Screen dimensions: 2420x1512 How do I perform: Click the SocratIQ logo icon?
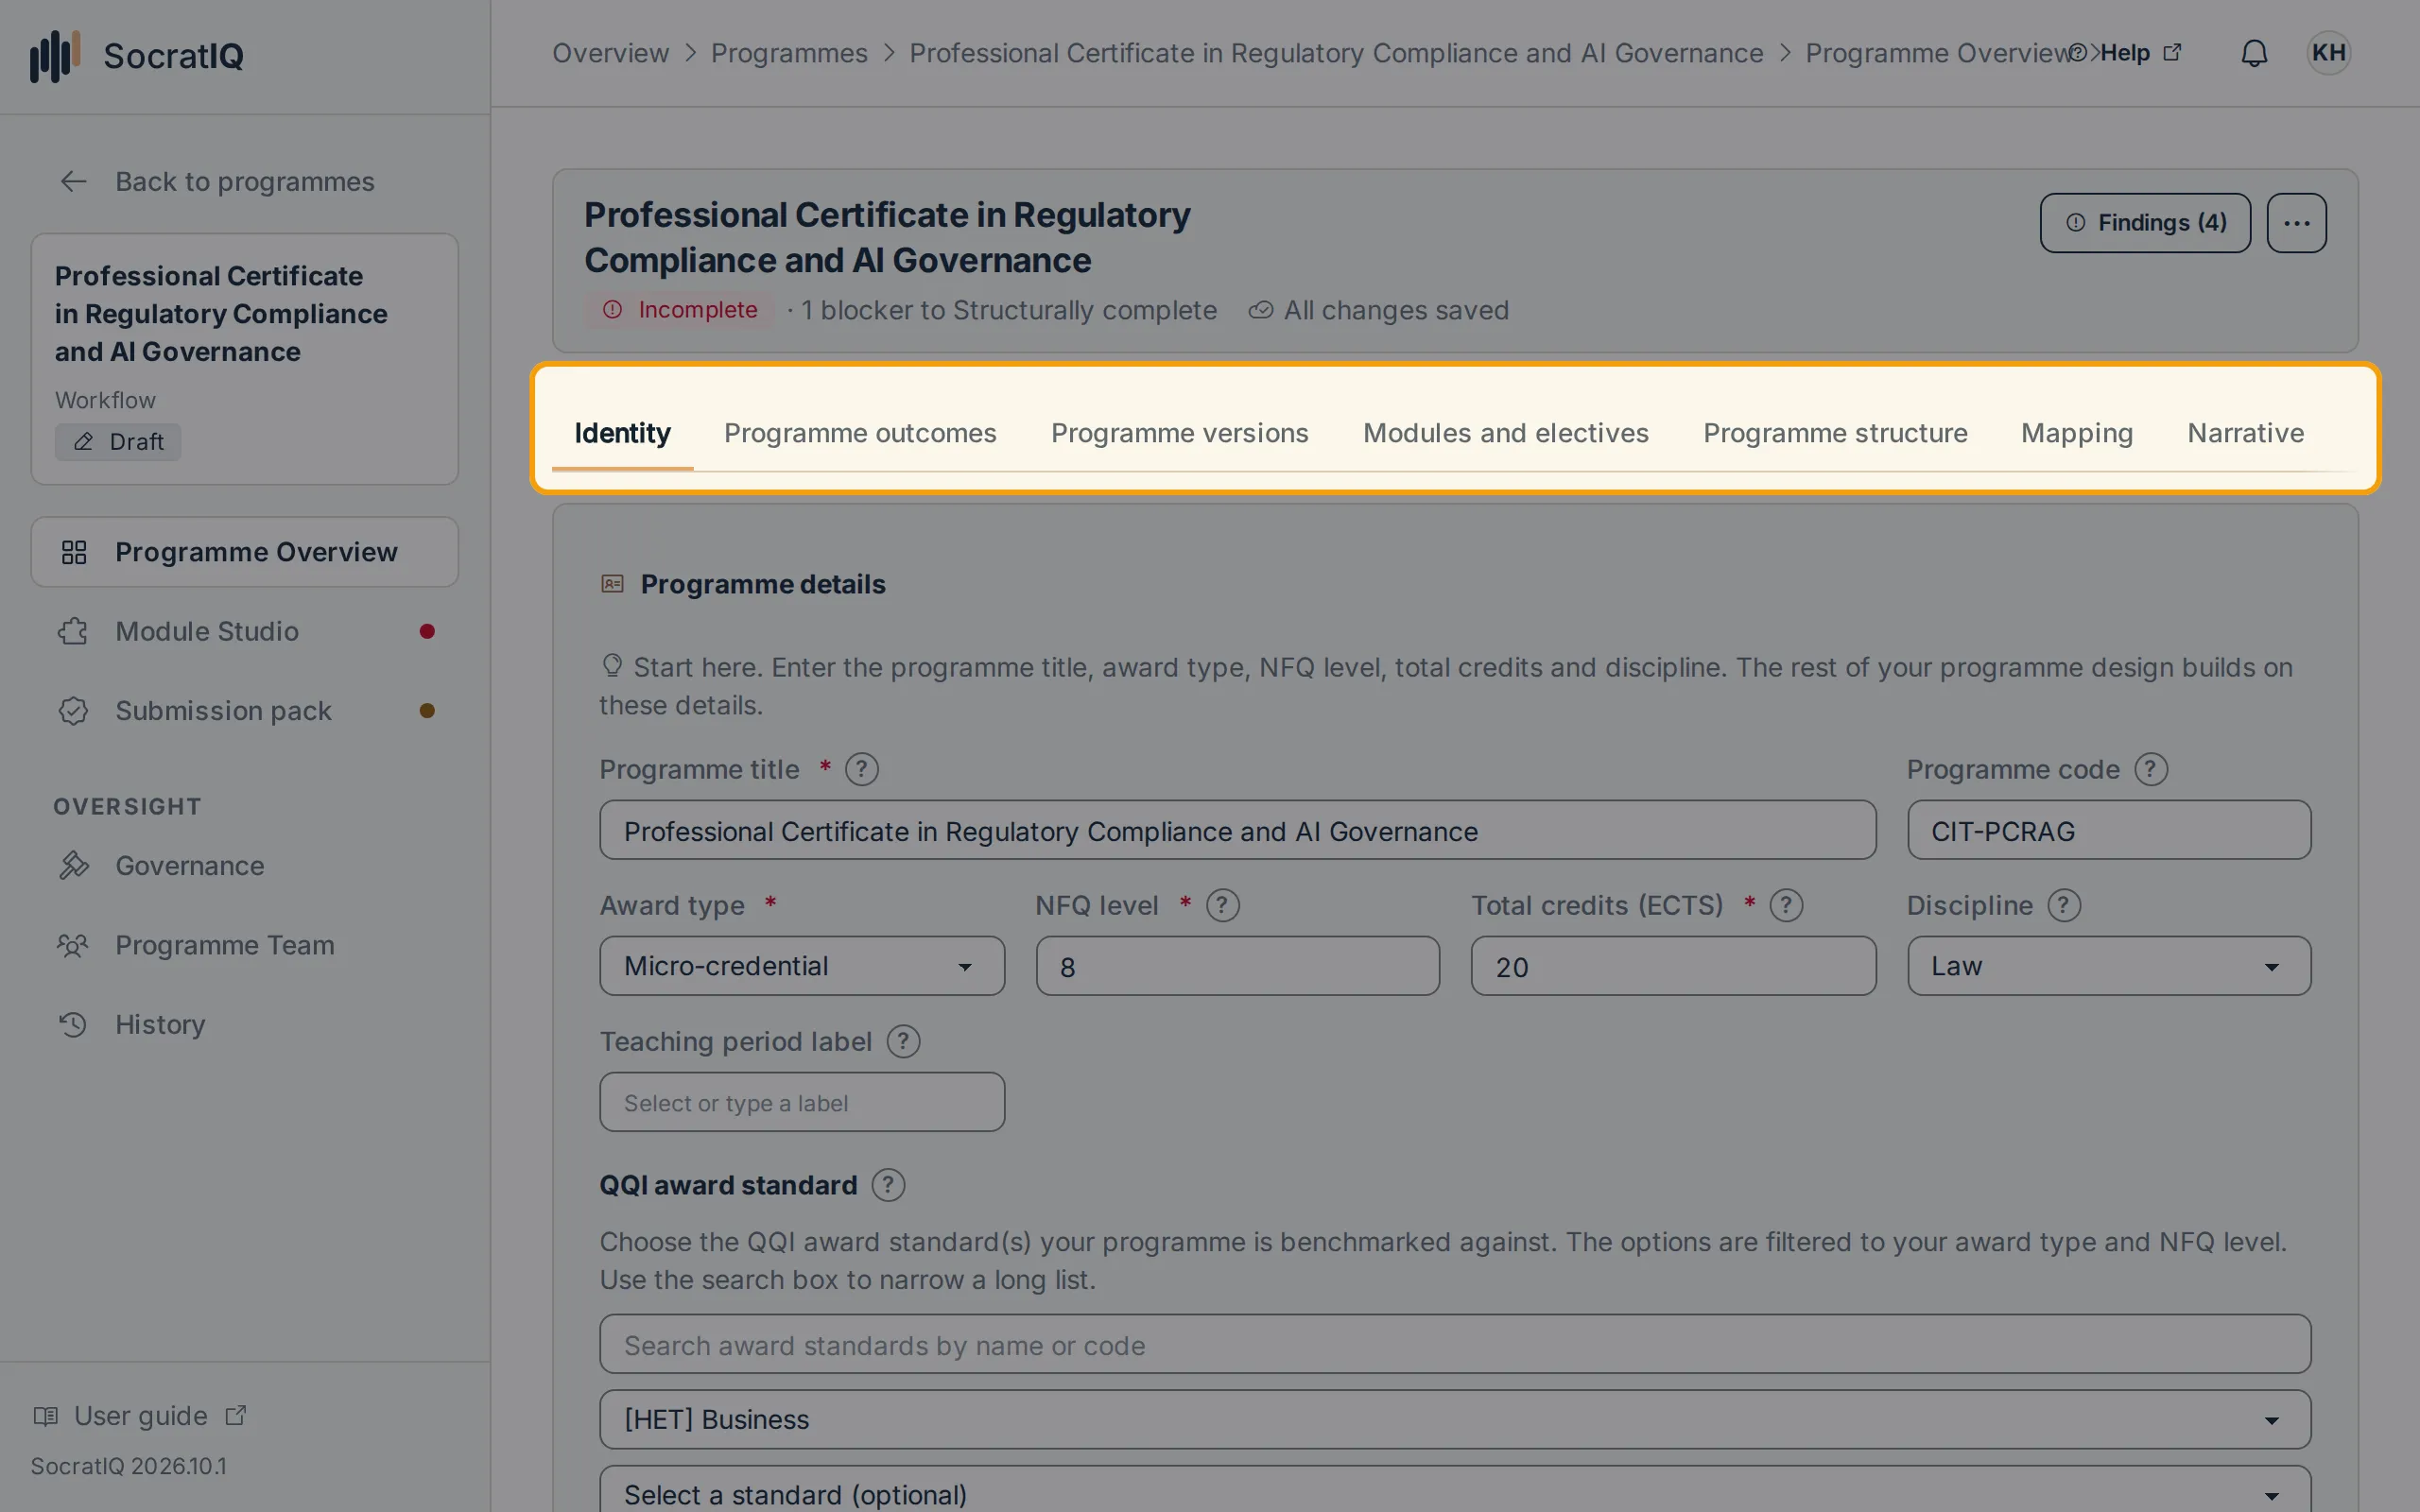pos(55,55)
